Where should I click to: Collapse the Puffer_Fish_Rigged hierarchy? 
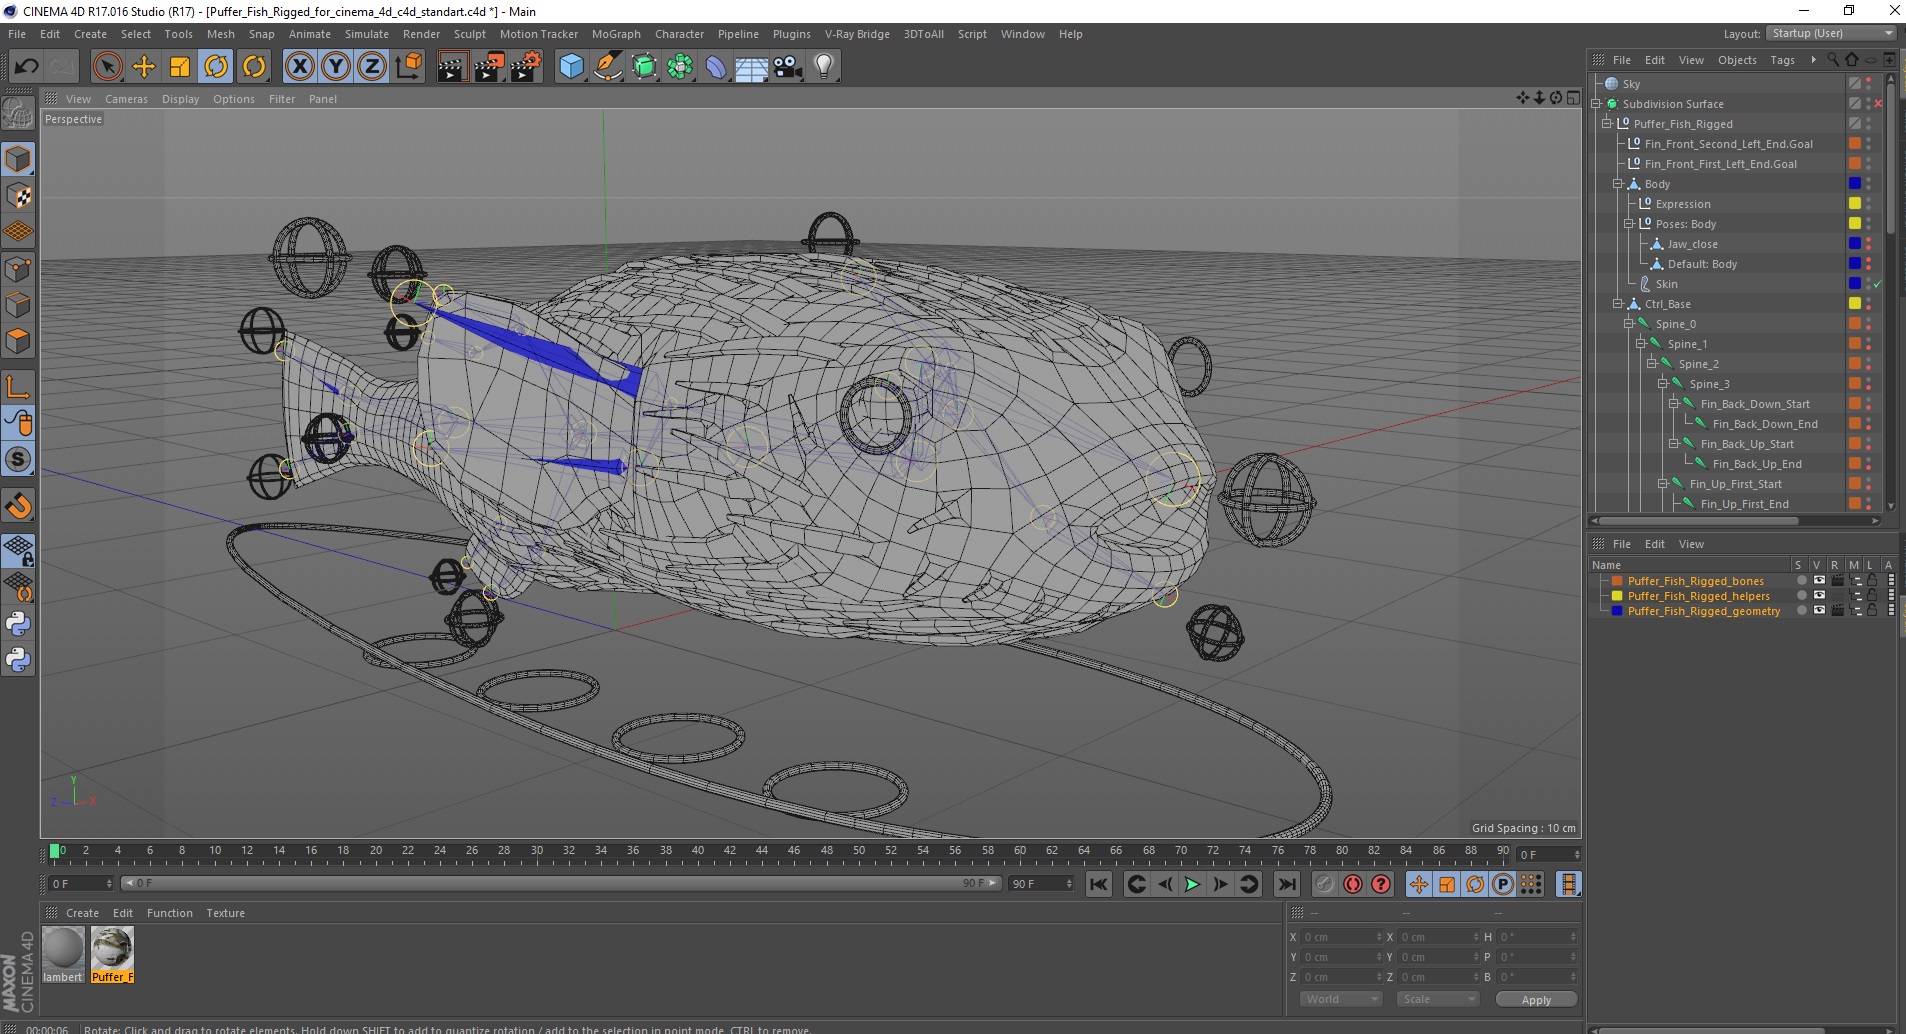click(x=1607, y=124)
